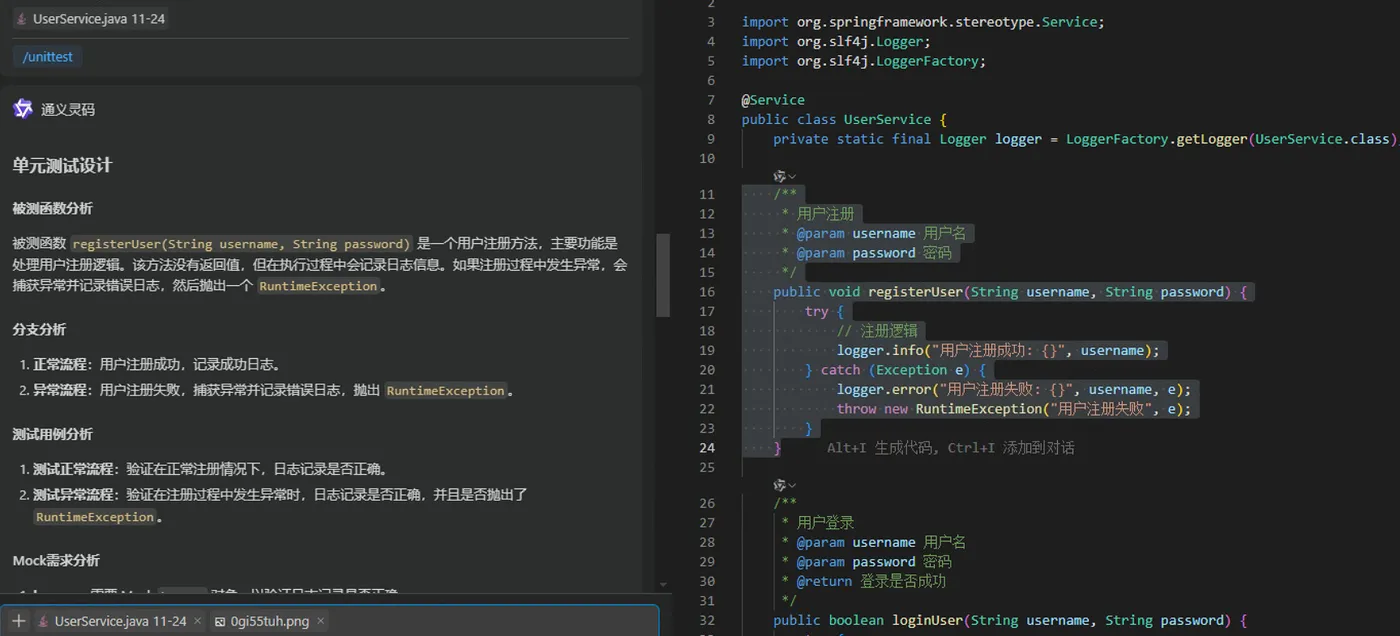This screenshot has height=636, width=1400.
Task: Select the /unittest command tag
Action: click(49, 57)
